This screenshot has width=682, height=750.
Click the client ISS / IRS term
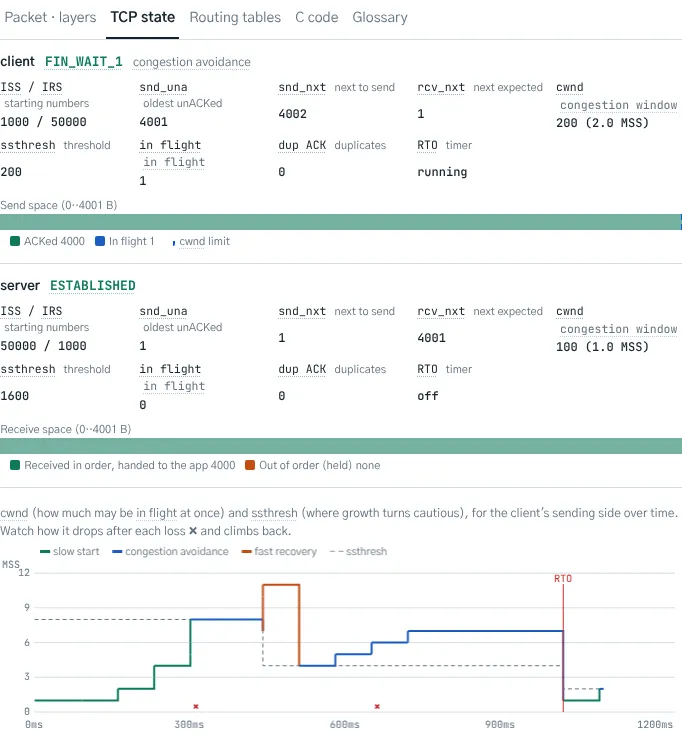31,87
